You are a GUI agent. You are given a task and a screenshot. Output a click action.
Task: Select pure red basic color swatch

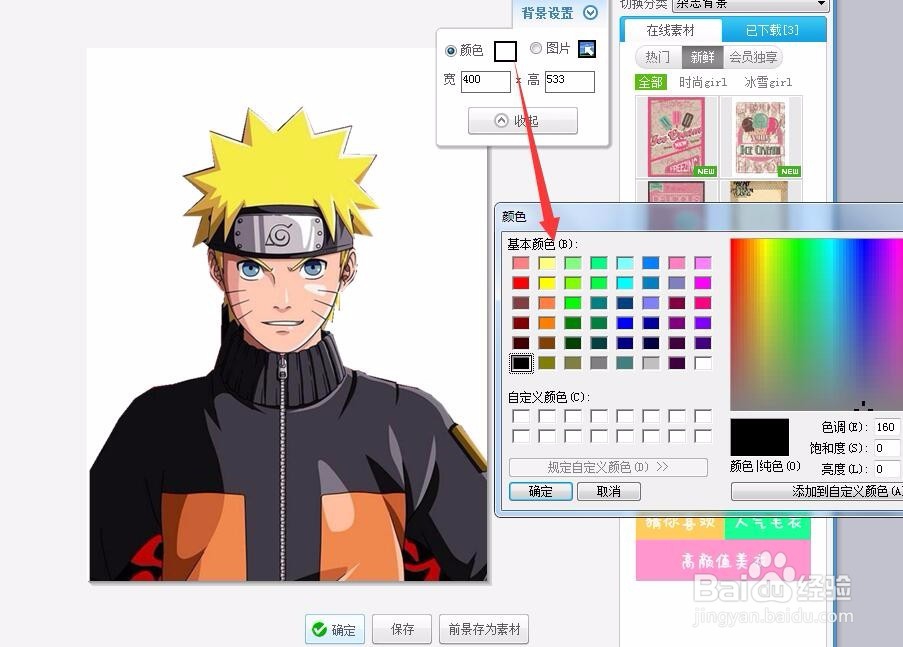click(x=521, y=283)
